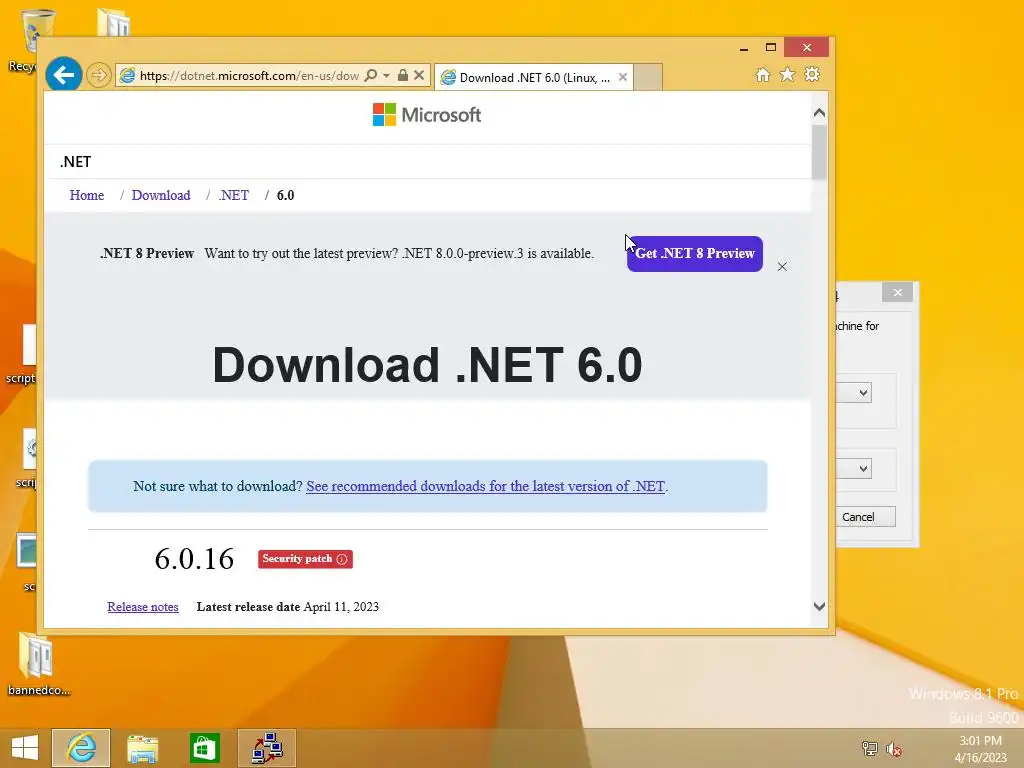
Task: Open recommended downloads for latest .NET link
Action: pos(485,486)
